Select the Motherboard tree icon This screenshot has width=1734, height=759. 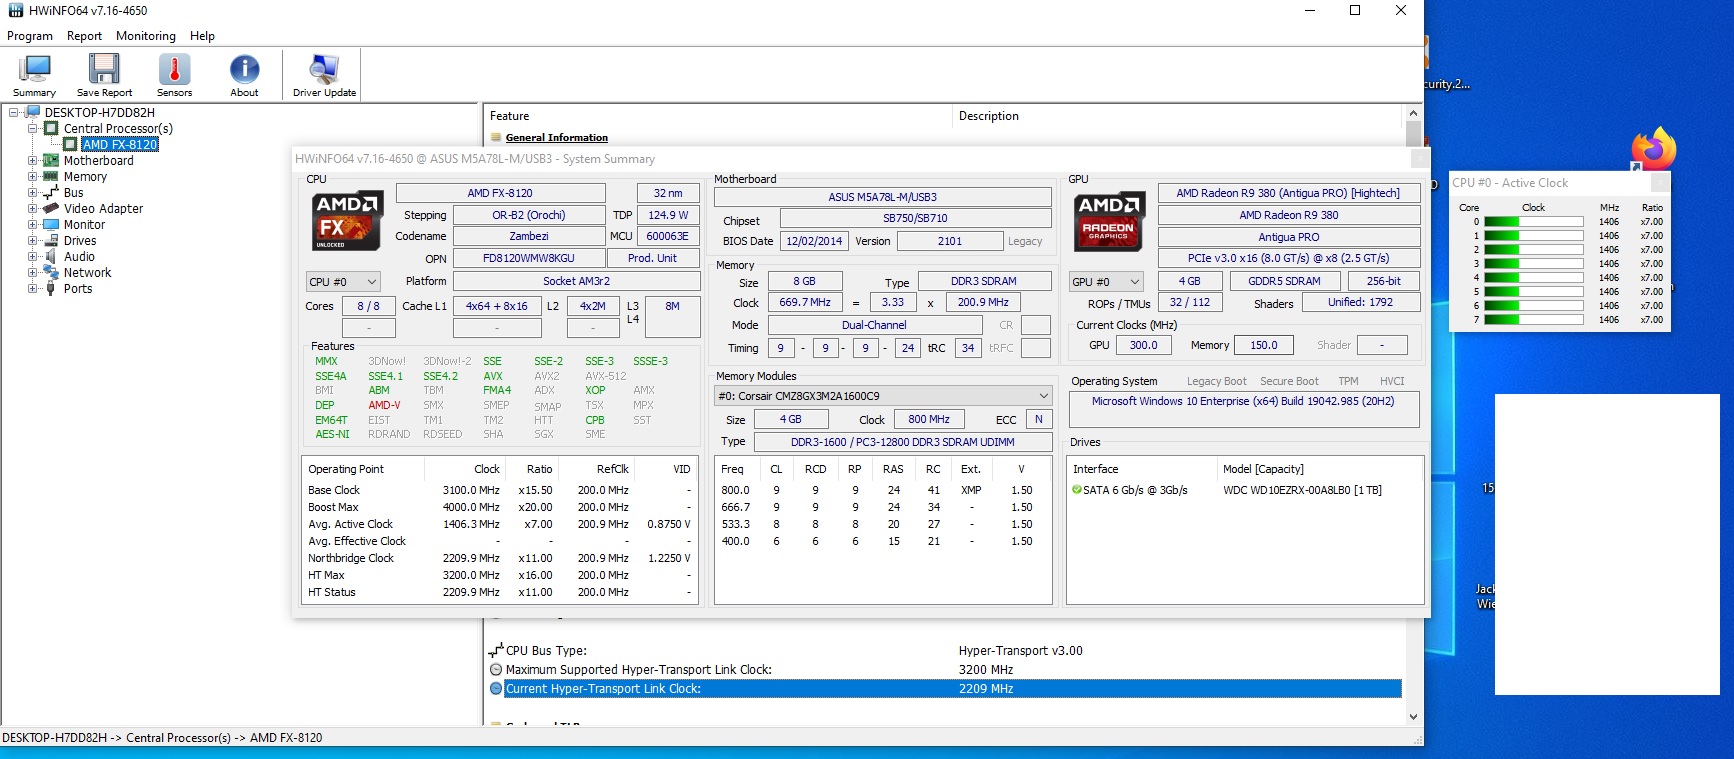[x=51, y=161]
